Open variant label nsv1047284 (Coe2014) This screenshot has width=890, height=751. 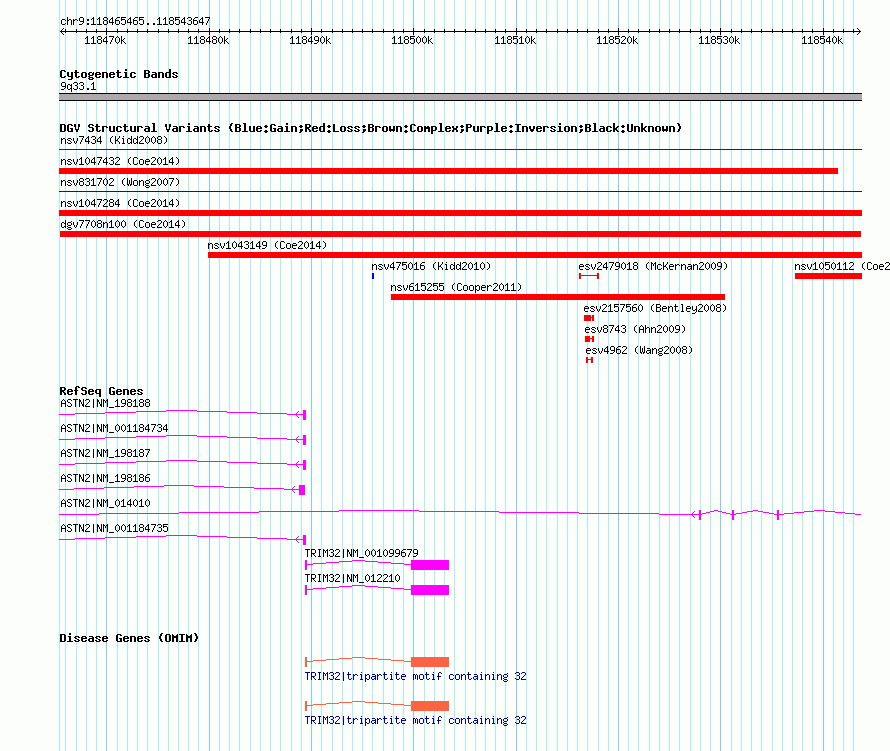(120, 203)
